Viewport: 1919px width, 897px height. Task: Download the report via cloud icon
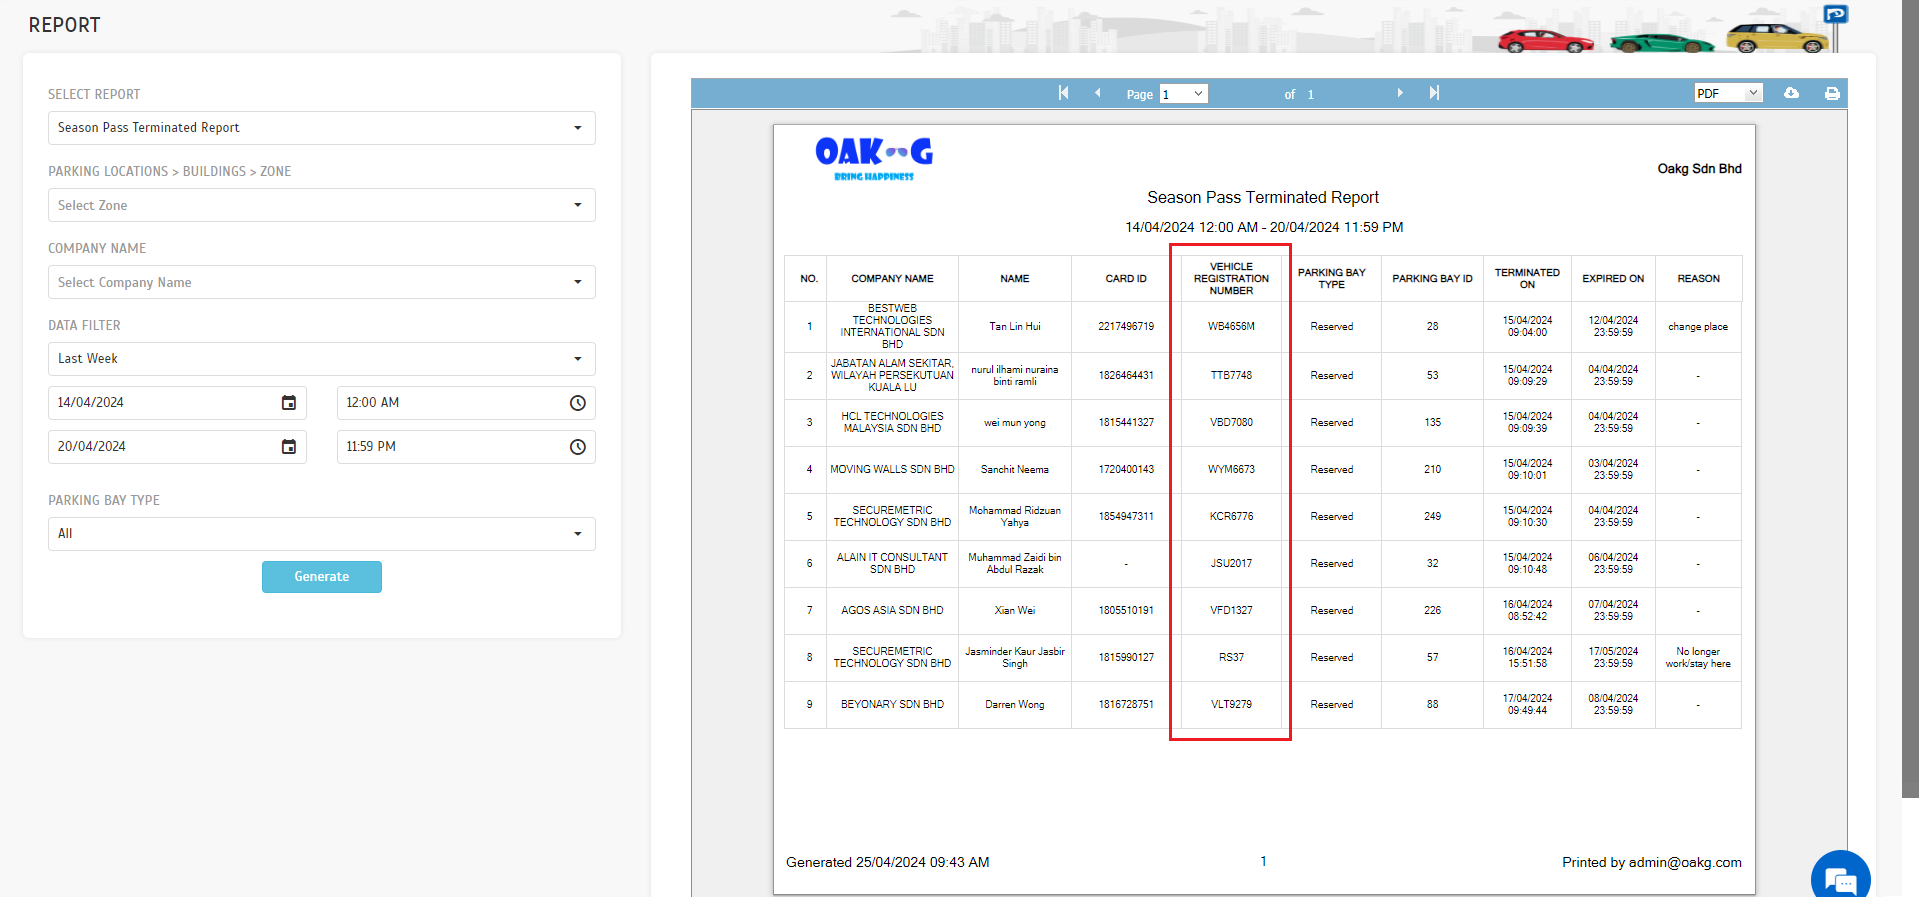1791,93
